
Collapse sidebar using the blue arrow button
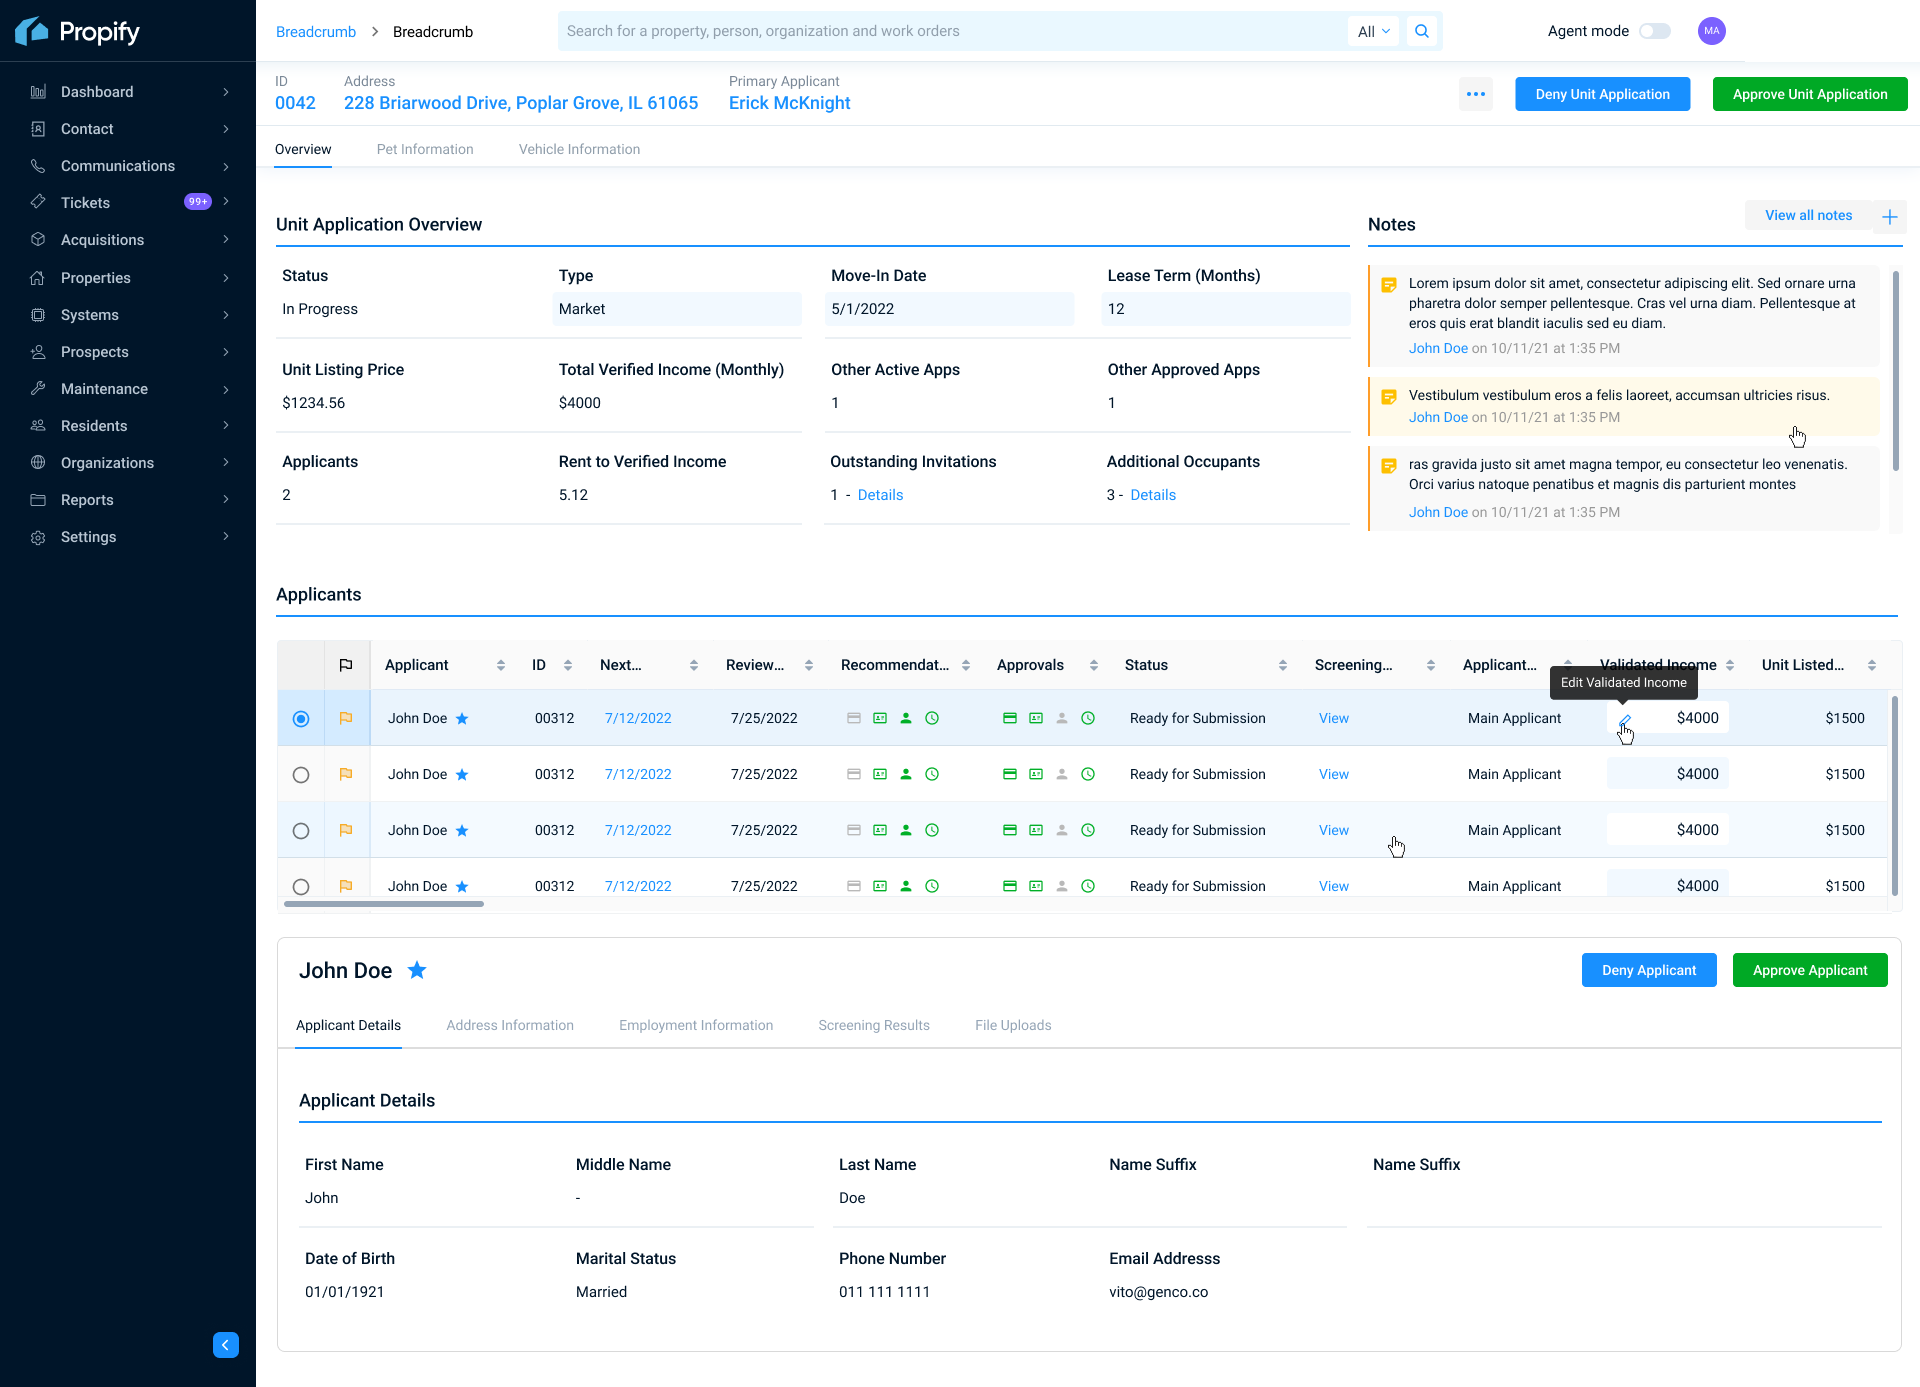[226, 1345]
